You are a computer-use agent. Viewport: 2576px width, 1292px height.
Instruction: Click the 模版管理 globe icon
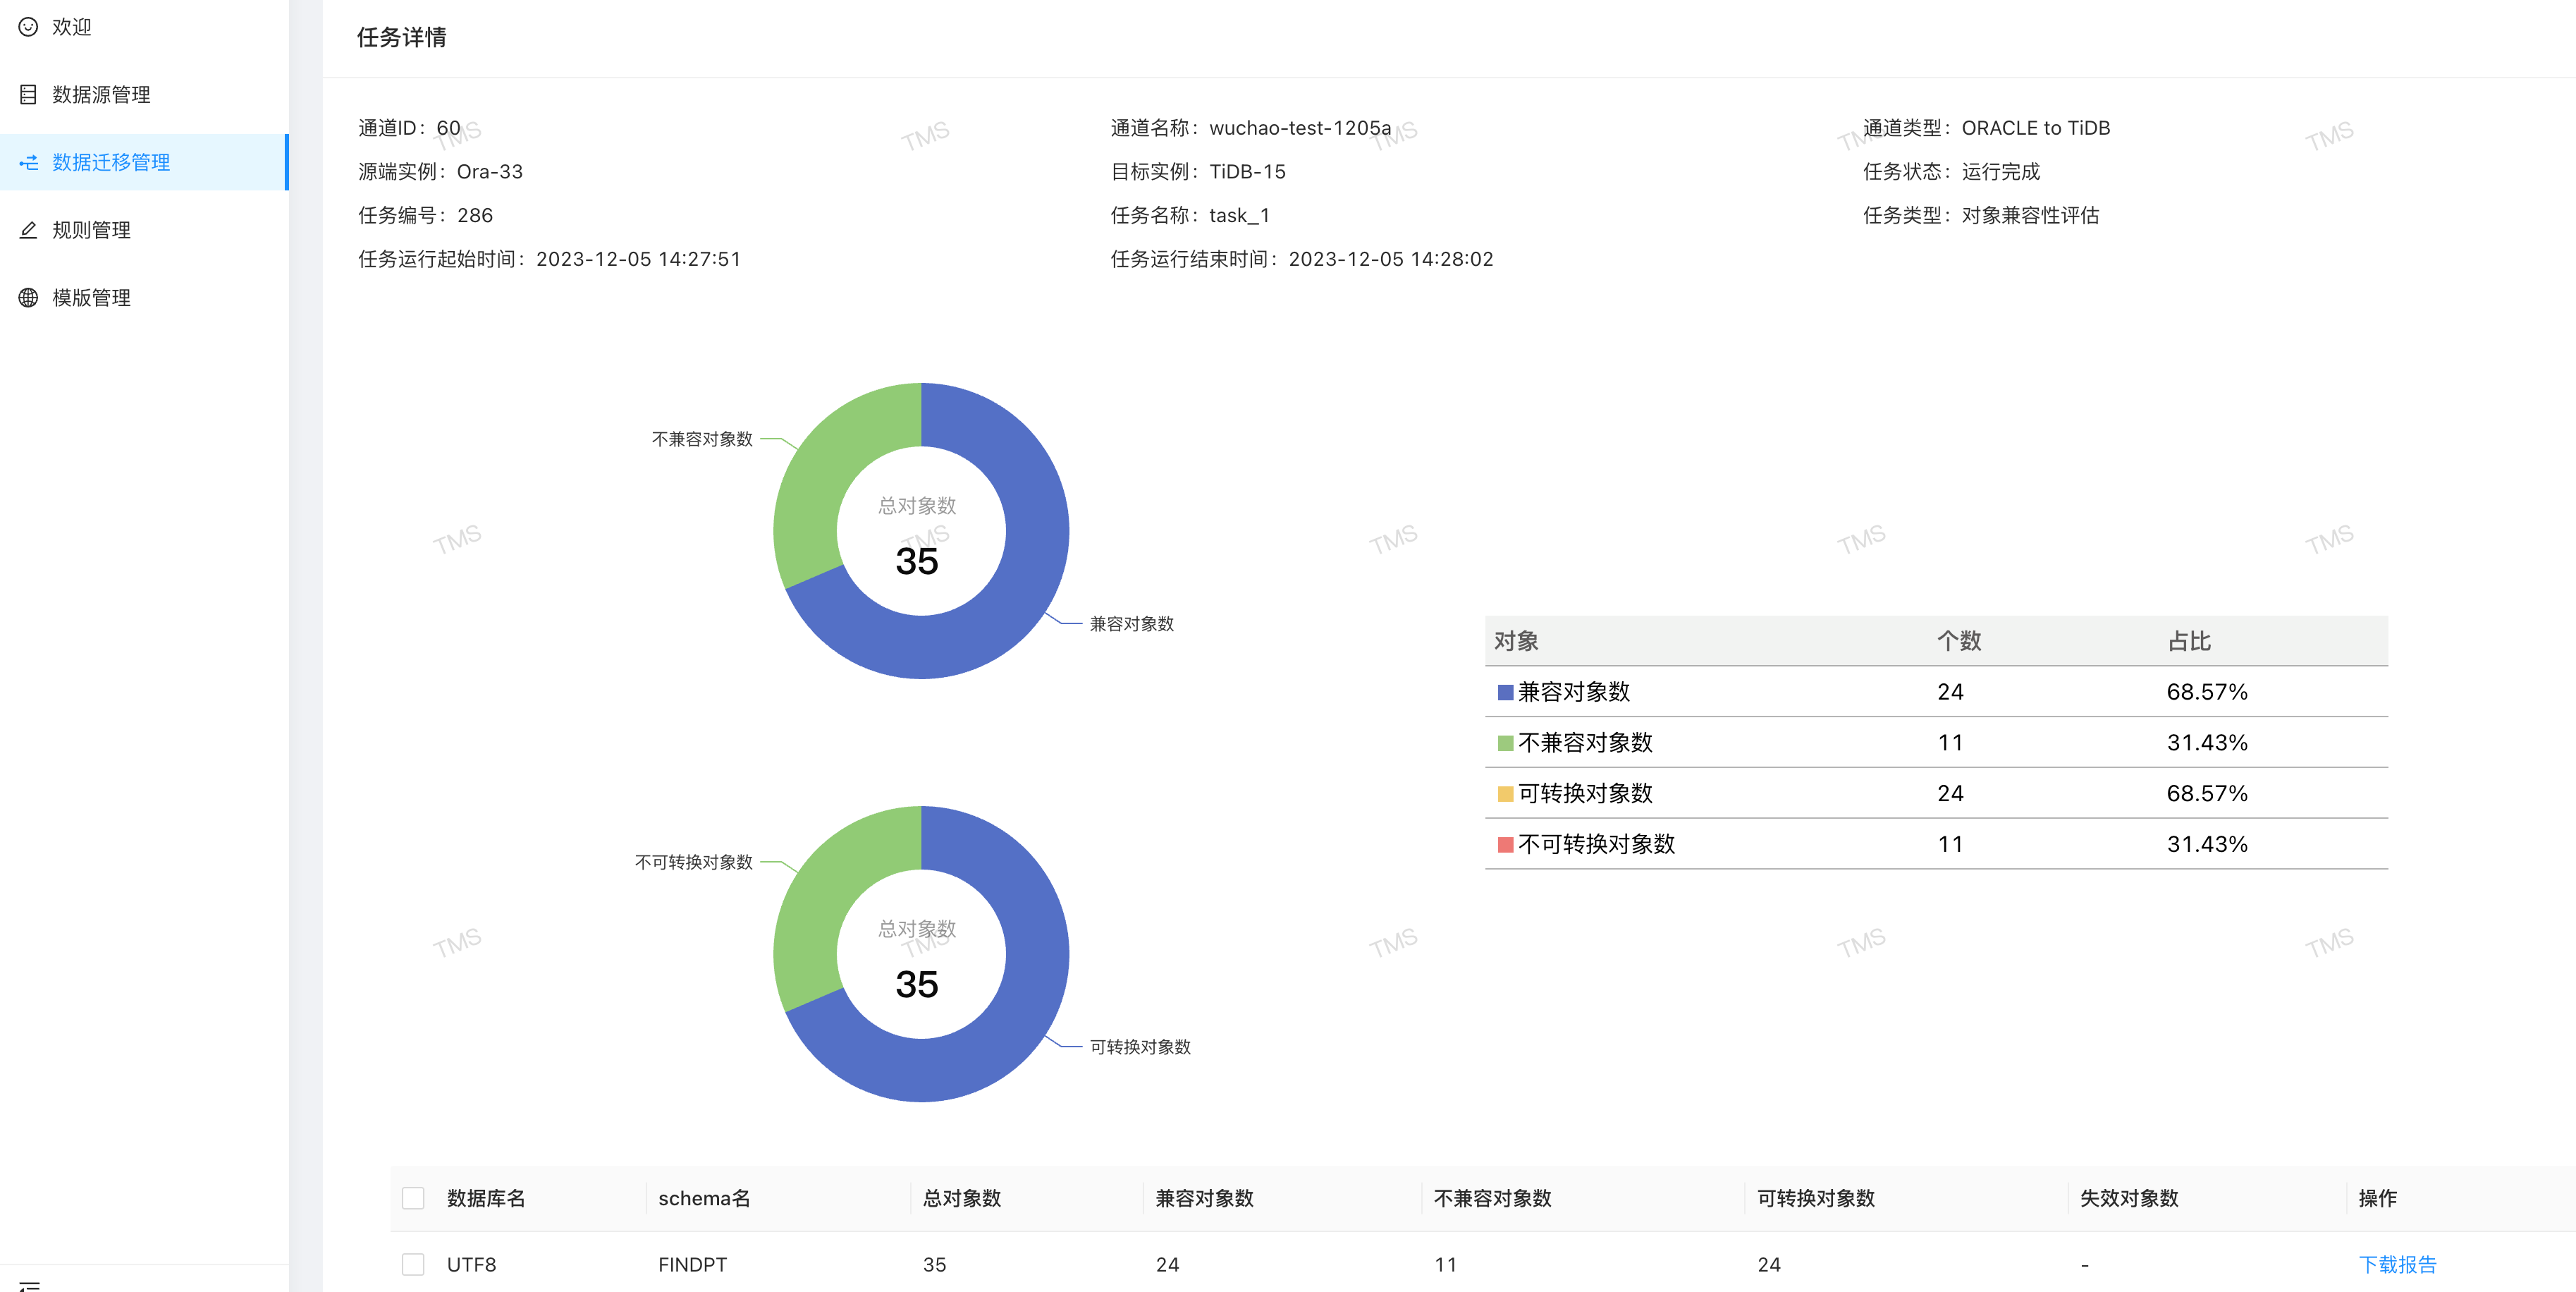[x=28, y=298]
